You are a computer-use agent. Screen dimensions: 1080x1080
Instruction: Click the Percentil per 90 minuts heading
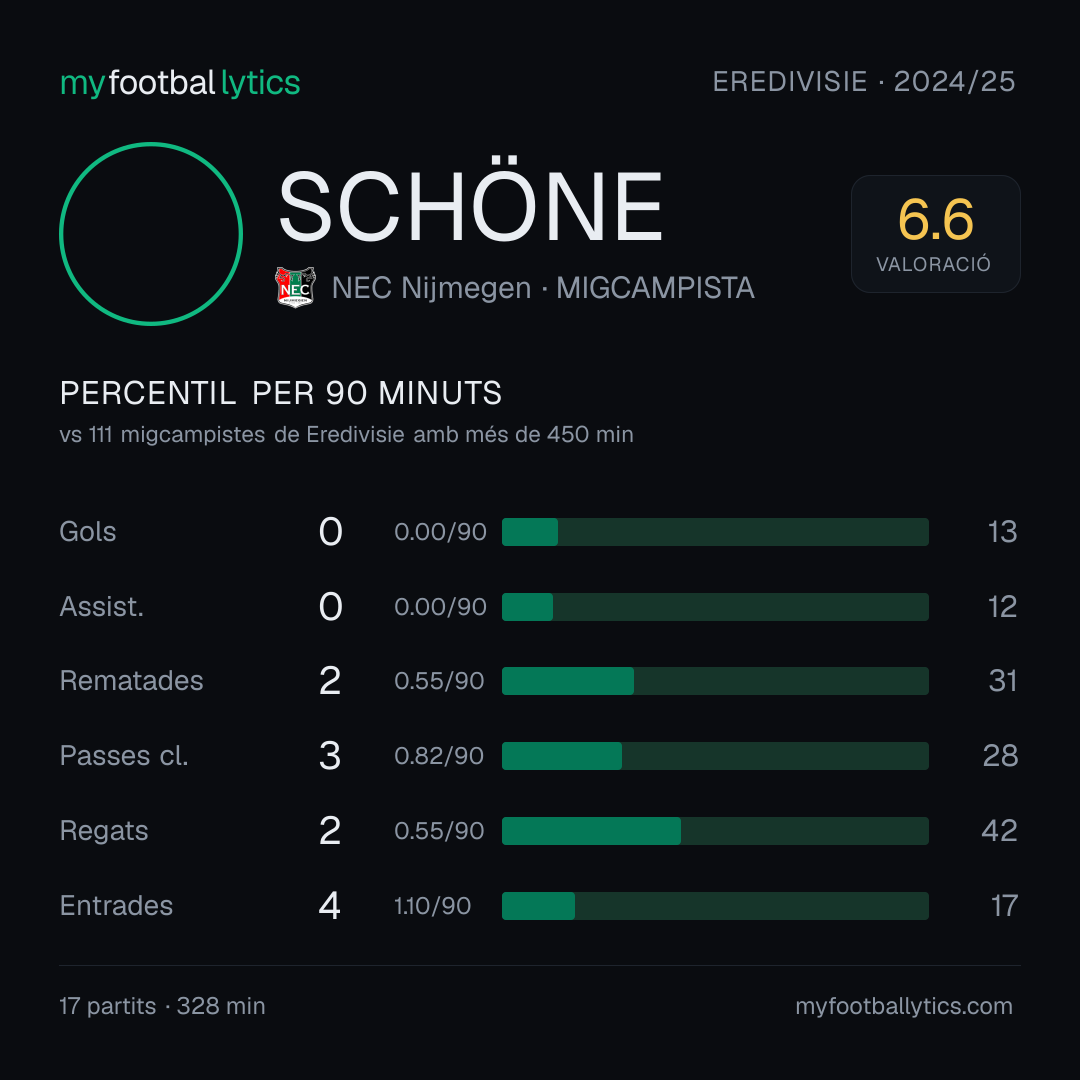[x=281, y=393]
